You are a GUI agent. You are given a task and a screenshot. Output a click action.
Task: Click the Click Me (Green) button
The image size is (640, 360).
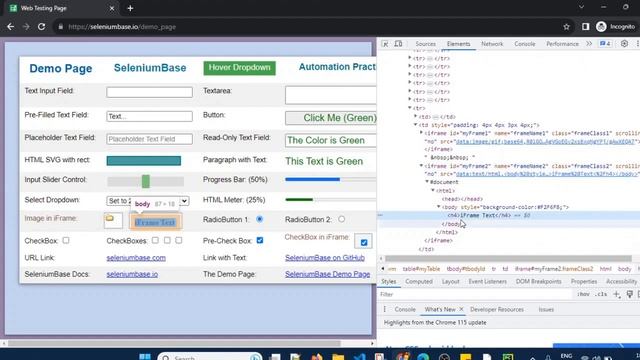(x=331, y=118)
